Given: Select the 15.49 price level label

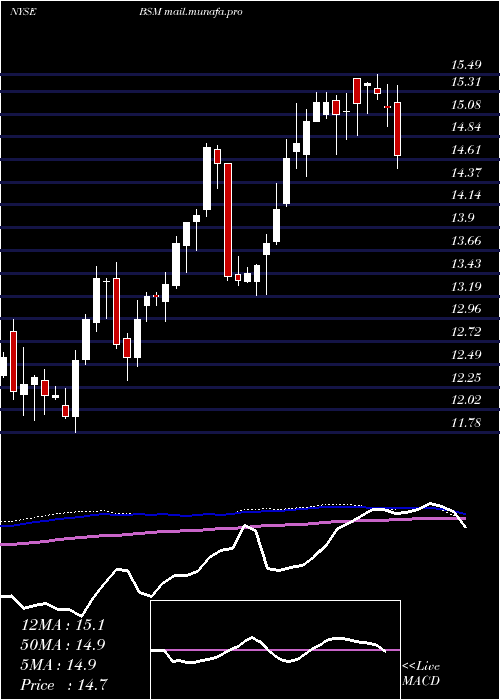Looking at the screenshot, I should click(x=466, y=65).
